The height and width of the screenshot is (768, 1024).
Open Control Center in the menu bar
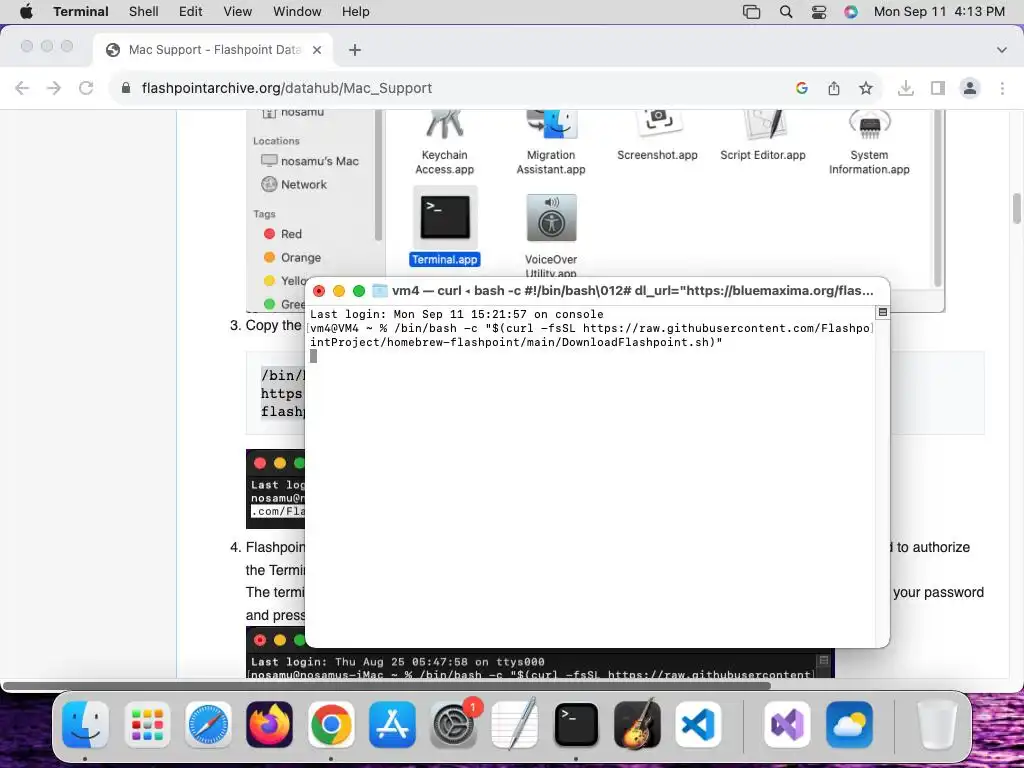coord(819,12)
